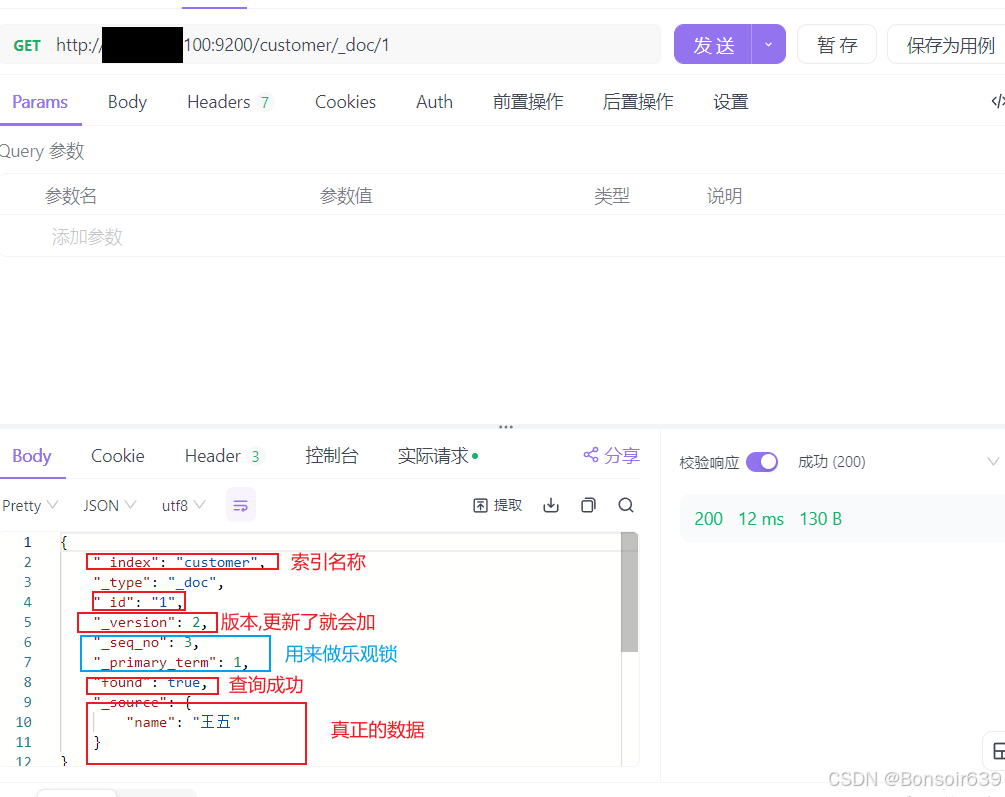Screen dimensions: 1005x797
Task: Click the copy response icon
Action: tap(588, 505)
